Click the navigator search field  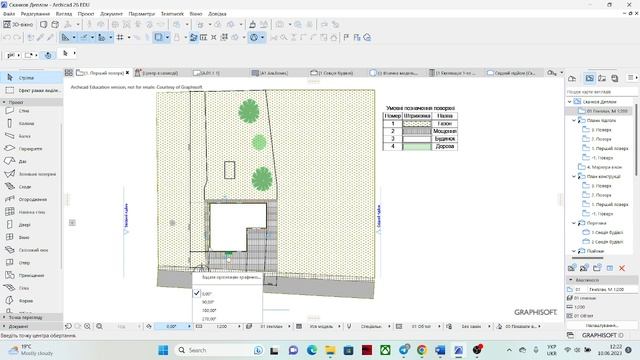coord(601,92)
